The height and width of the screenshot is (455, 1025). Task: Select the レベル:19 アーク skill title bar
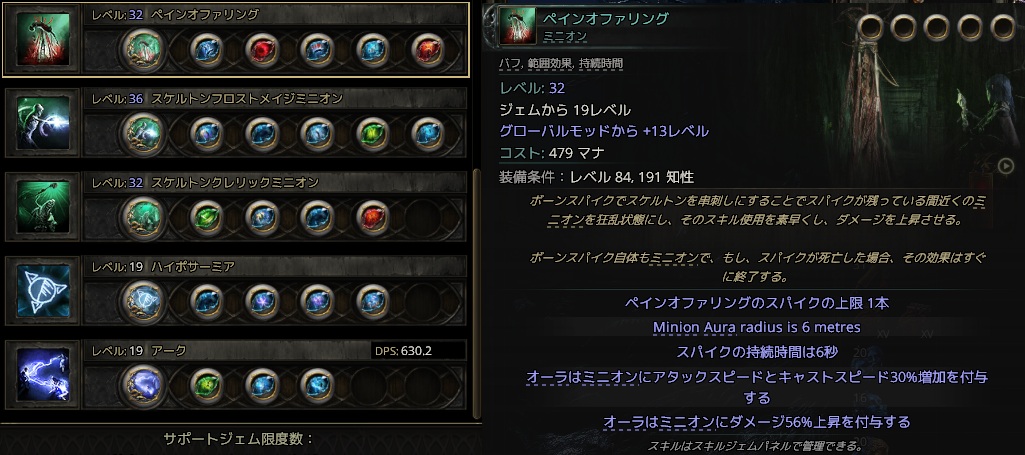[275, 350]
